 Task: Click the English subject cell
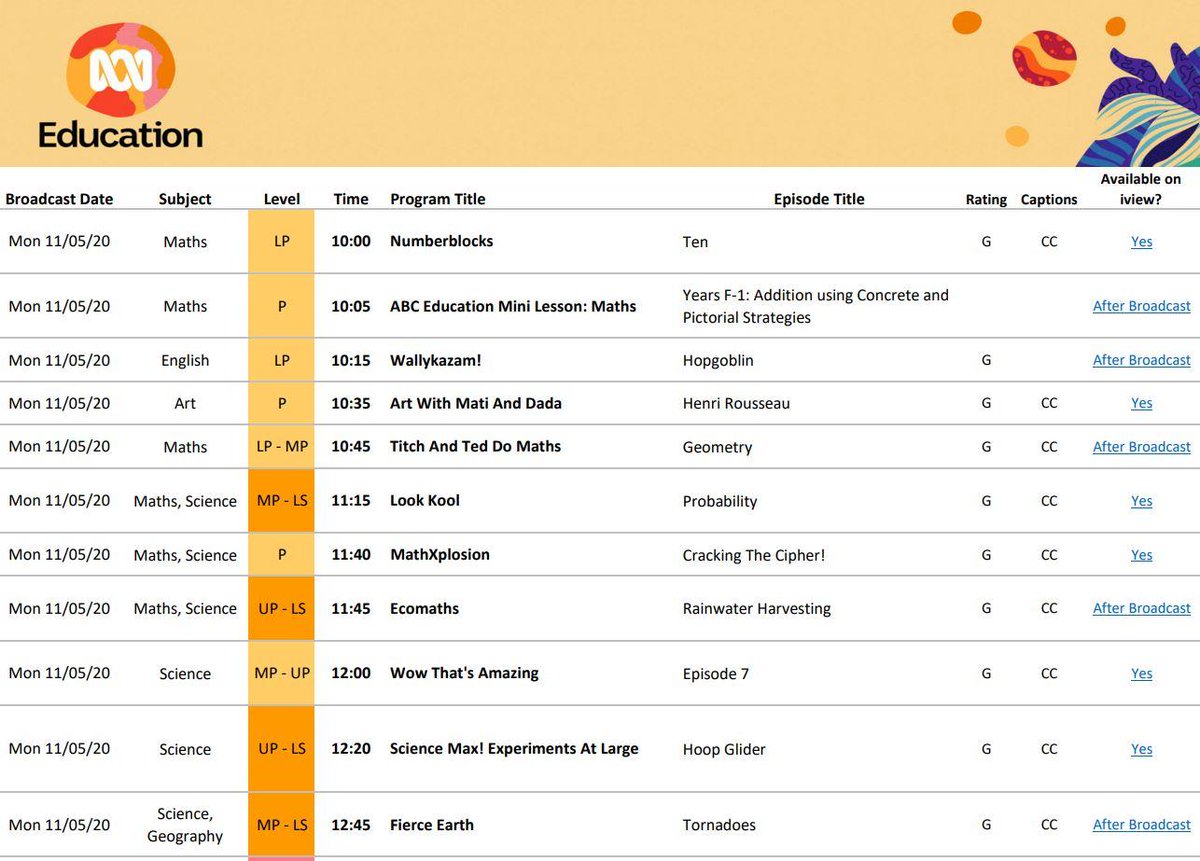point(185,360)
